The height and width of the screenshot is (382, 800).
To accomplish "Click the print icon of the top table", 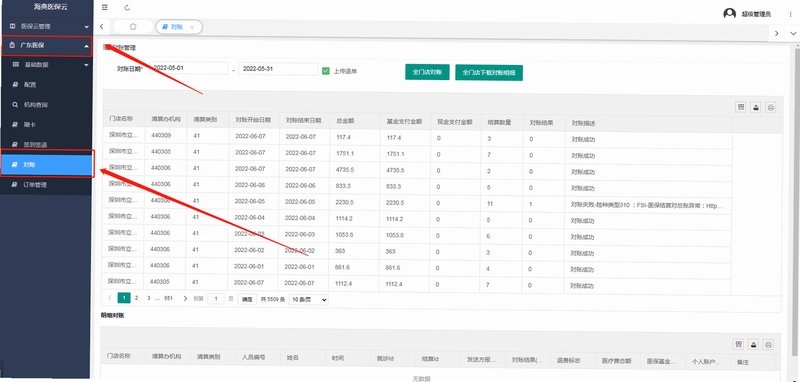I will [771, 107].
